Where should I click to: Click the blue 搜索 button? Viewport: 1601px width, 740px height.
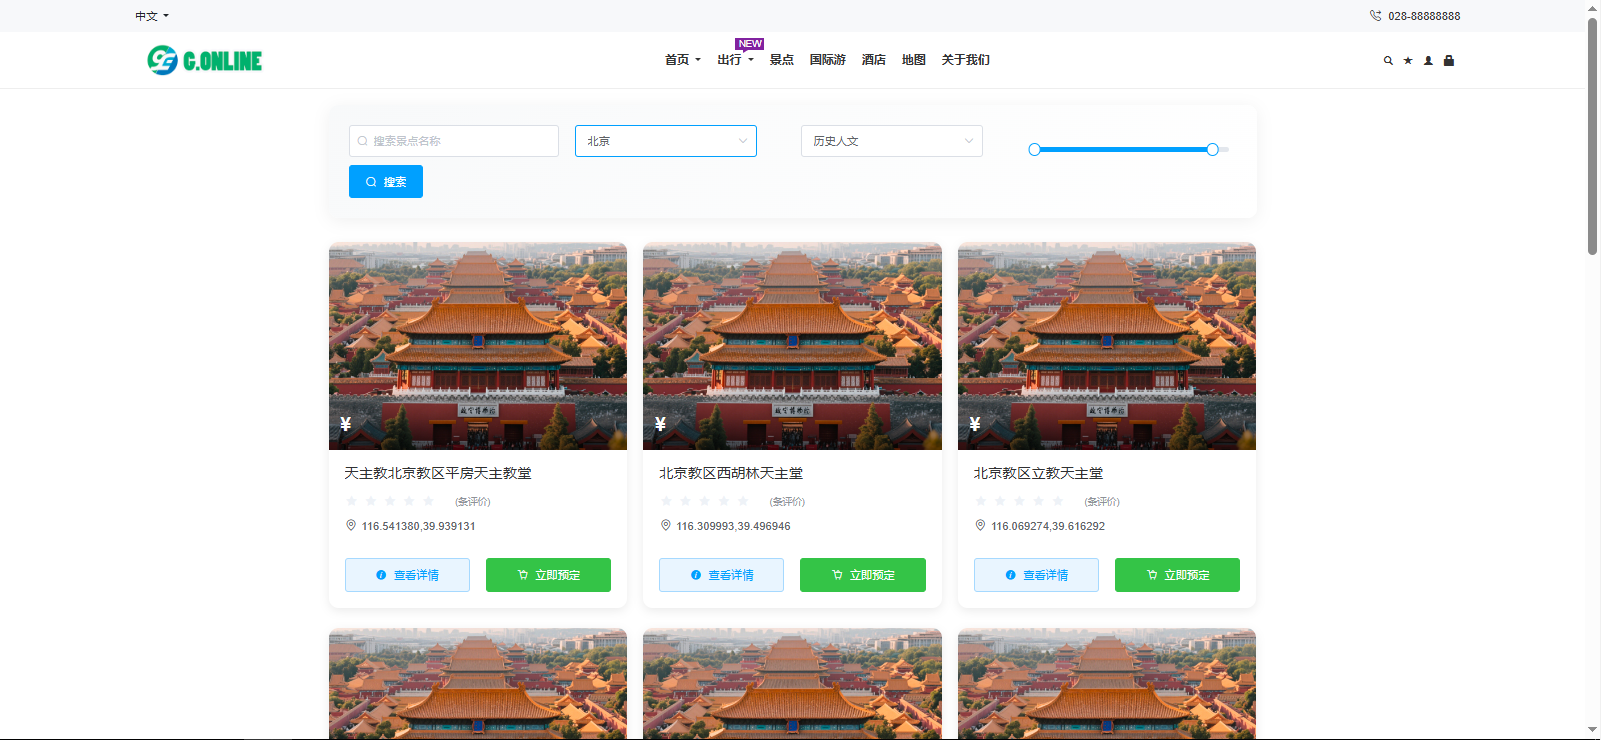[x=386, y=182]
